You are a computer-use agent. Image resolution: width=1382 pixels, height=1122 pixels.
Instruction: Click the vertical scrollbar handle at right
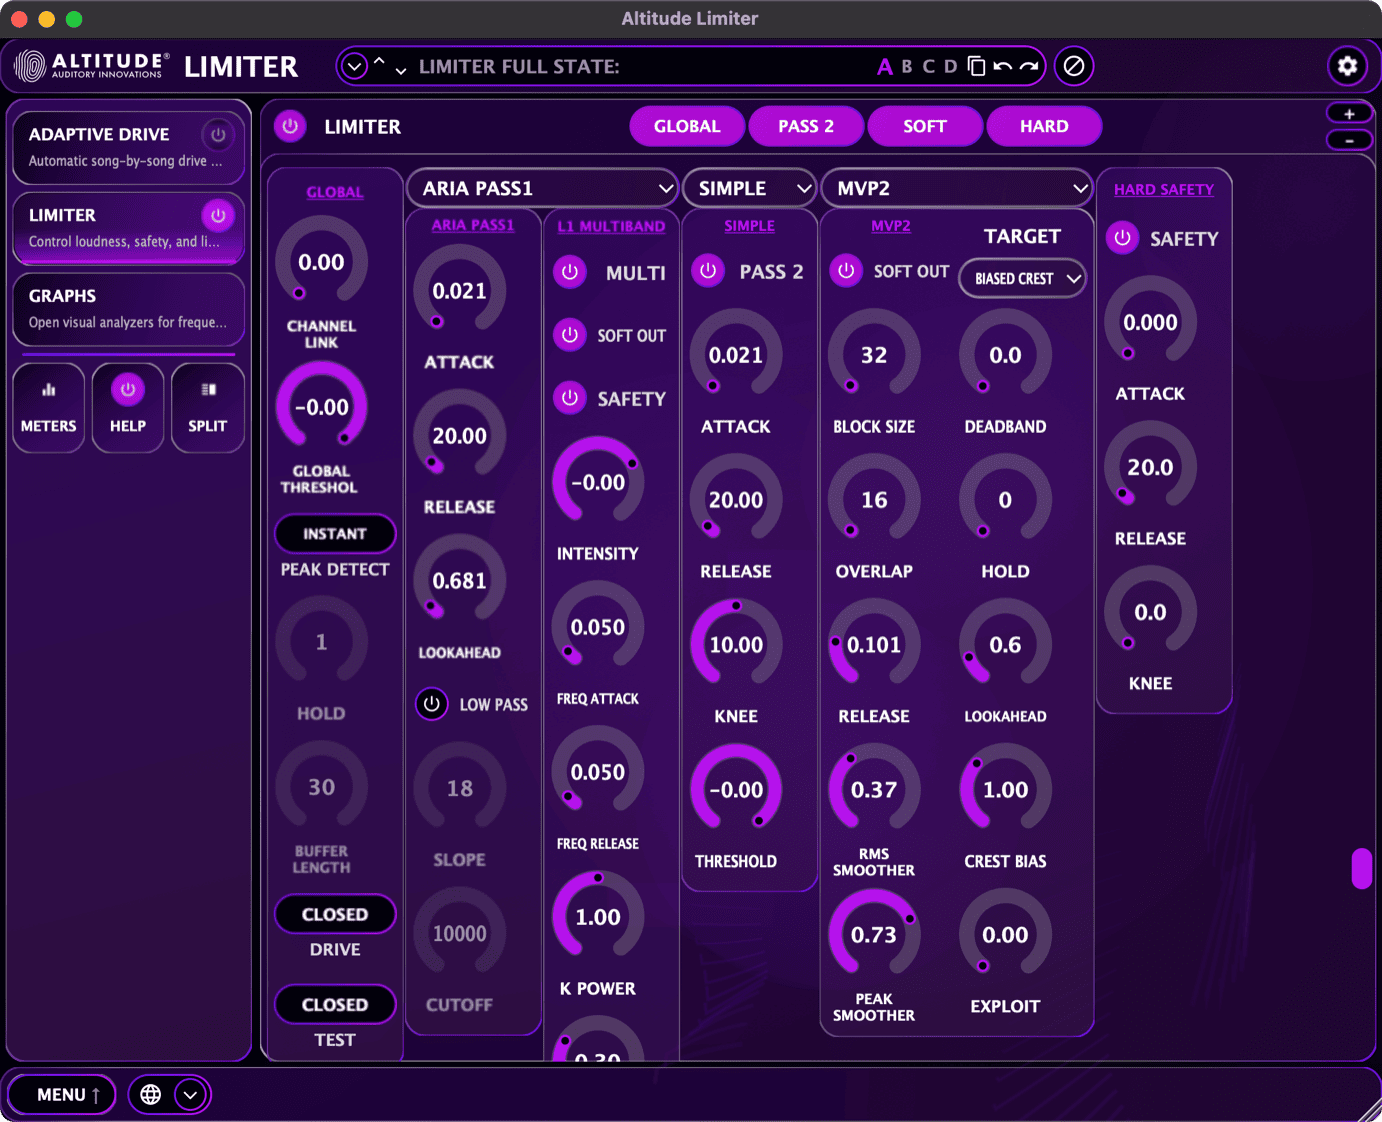[x=1361, y=869]
